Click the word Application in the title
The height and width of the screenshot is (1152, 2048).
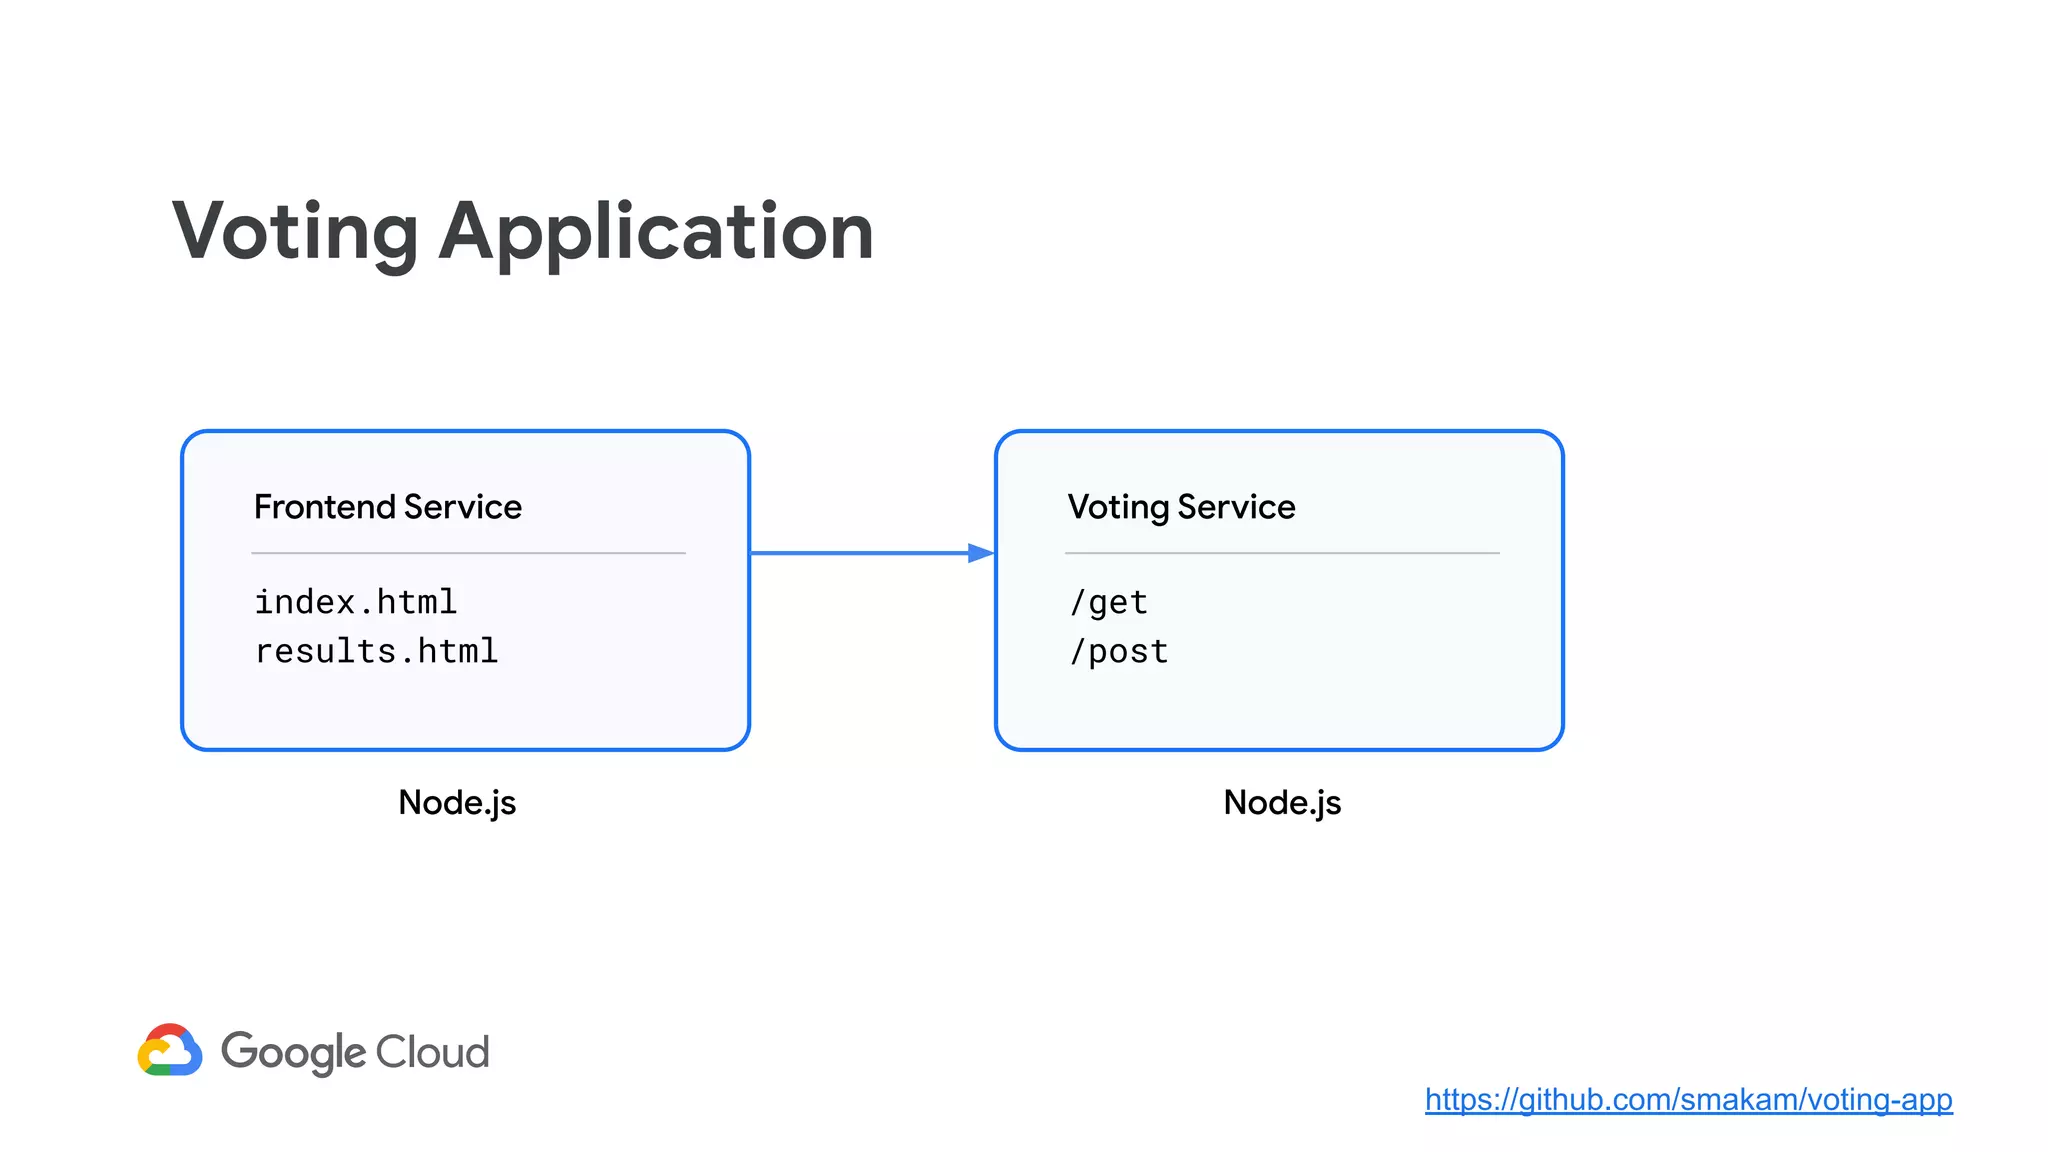point(656,232)
